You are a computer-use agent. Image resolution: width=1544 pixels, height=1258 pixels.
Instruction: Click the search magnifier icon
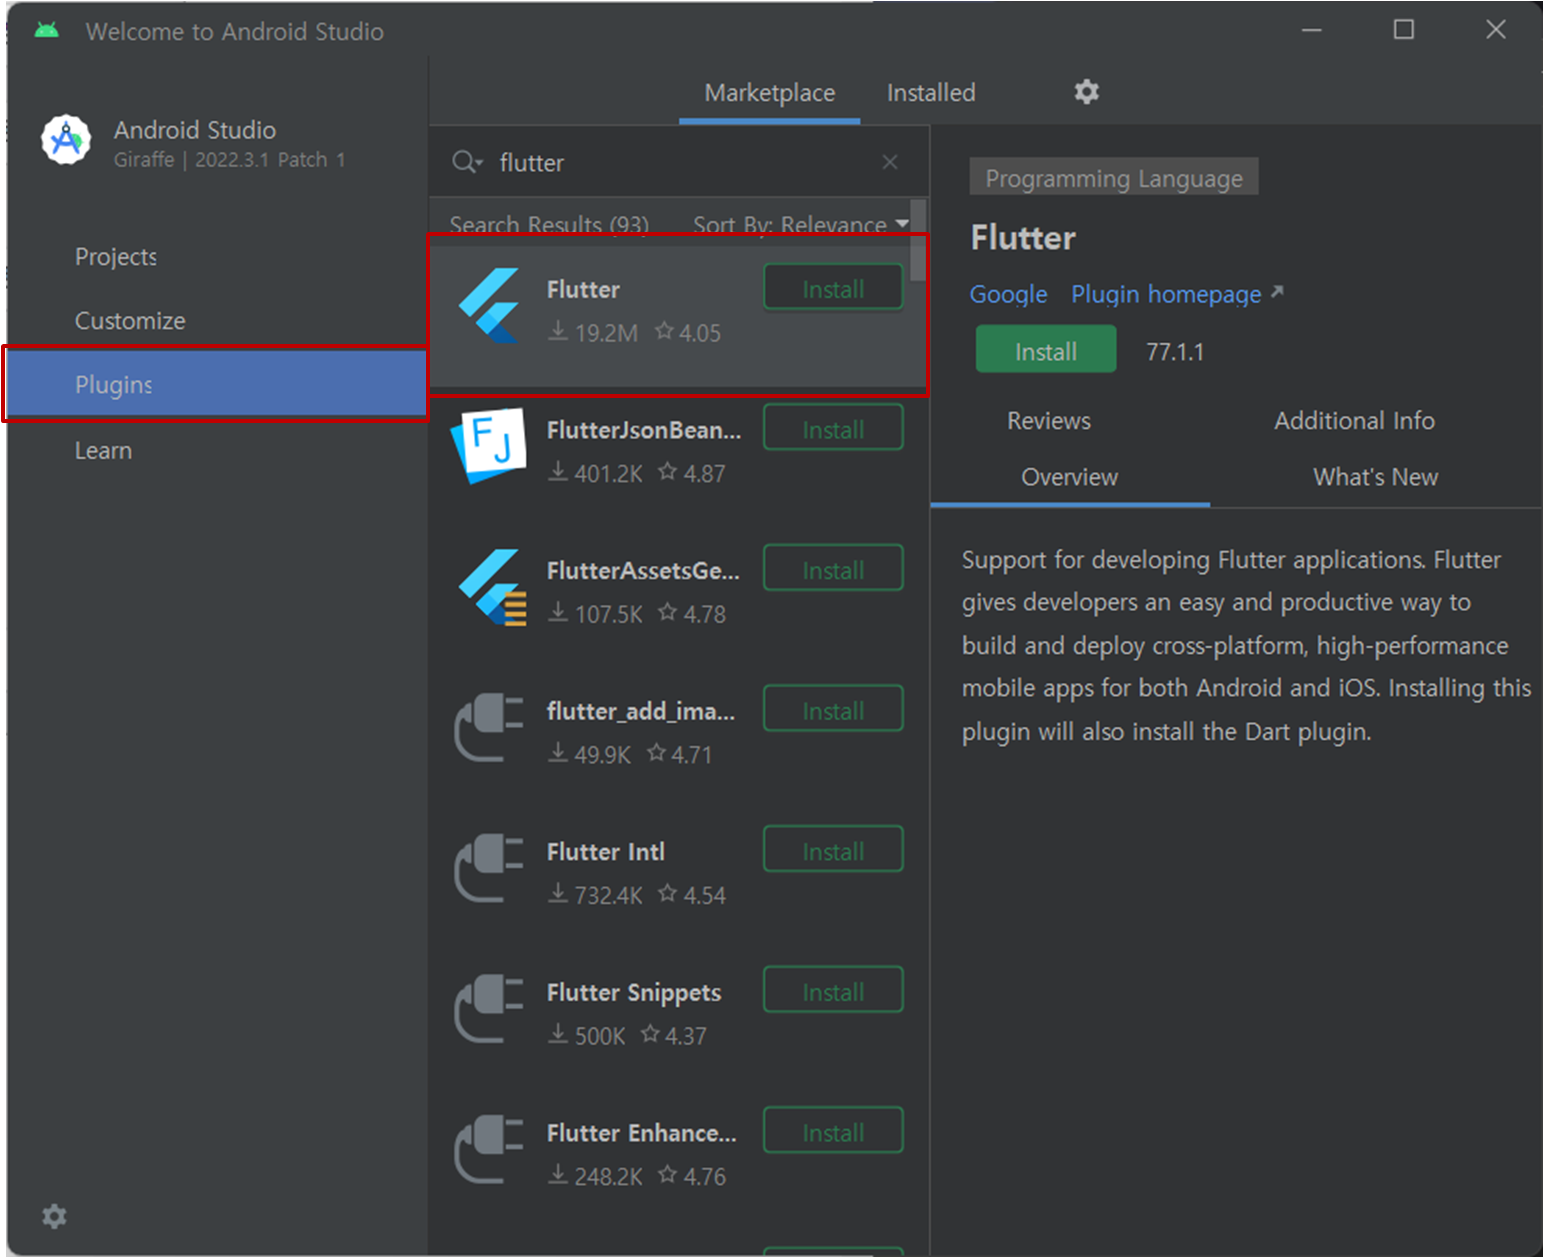tap(466, 162)
